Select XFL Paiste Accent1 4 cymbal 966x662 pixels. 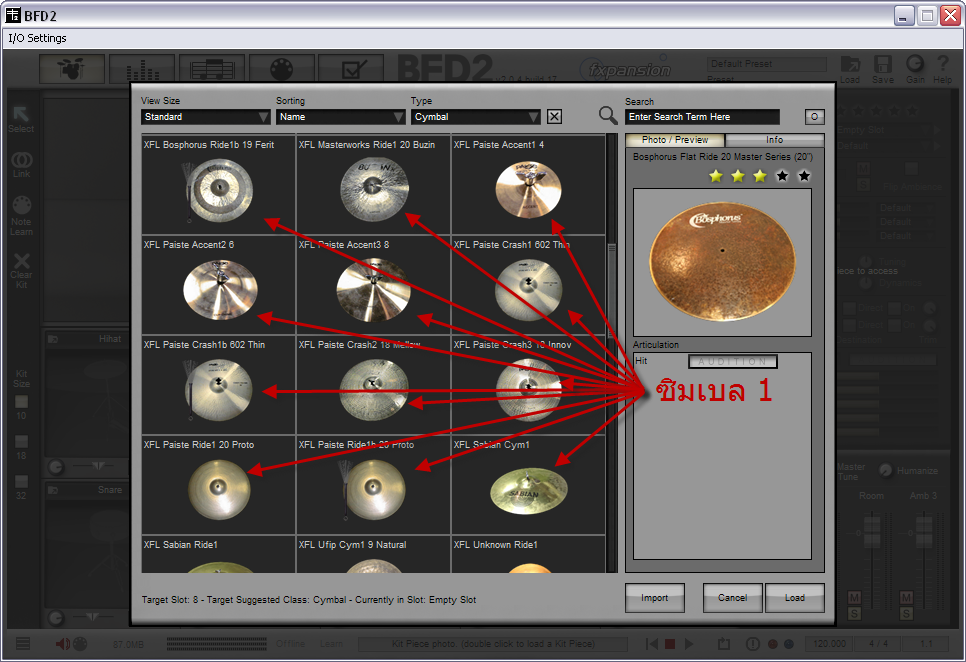[x=529, y=184]
